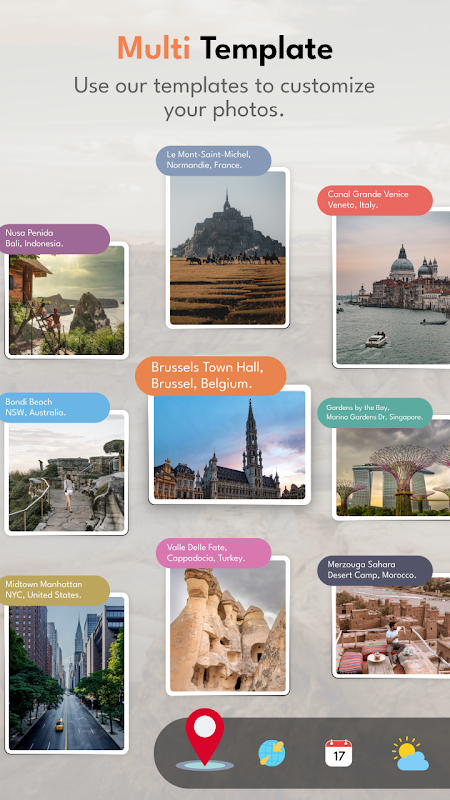This screenshot has width=450, height=800.
Task: Open the Manhattan street photo
Action: (66, 673)
